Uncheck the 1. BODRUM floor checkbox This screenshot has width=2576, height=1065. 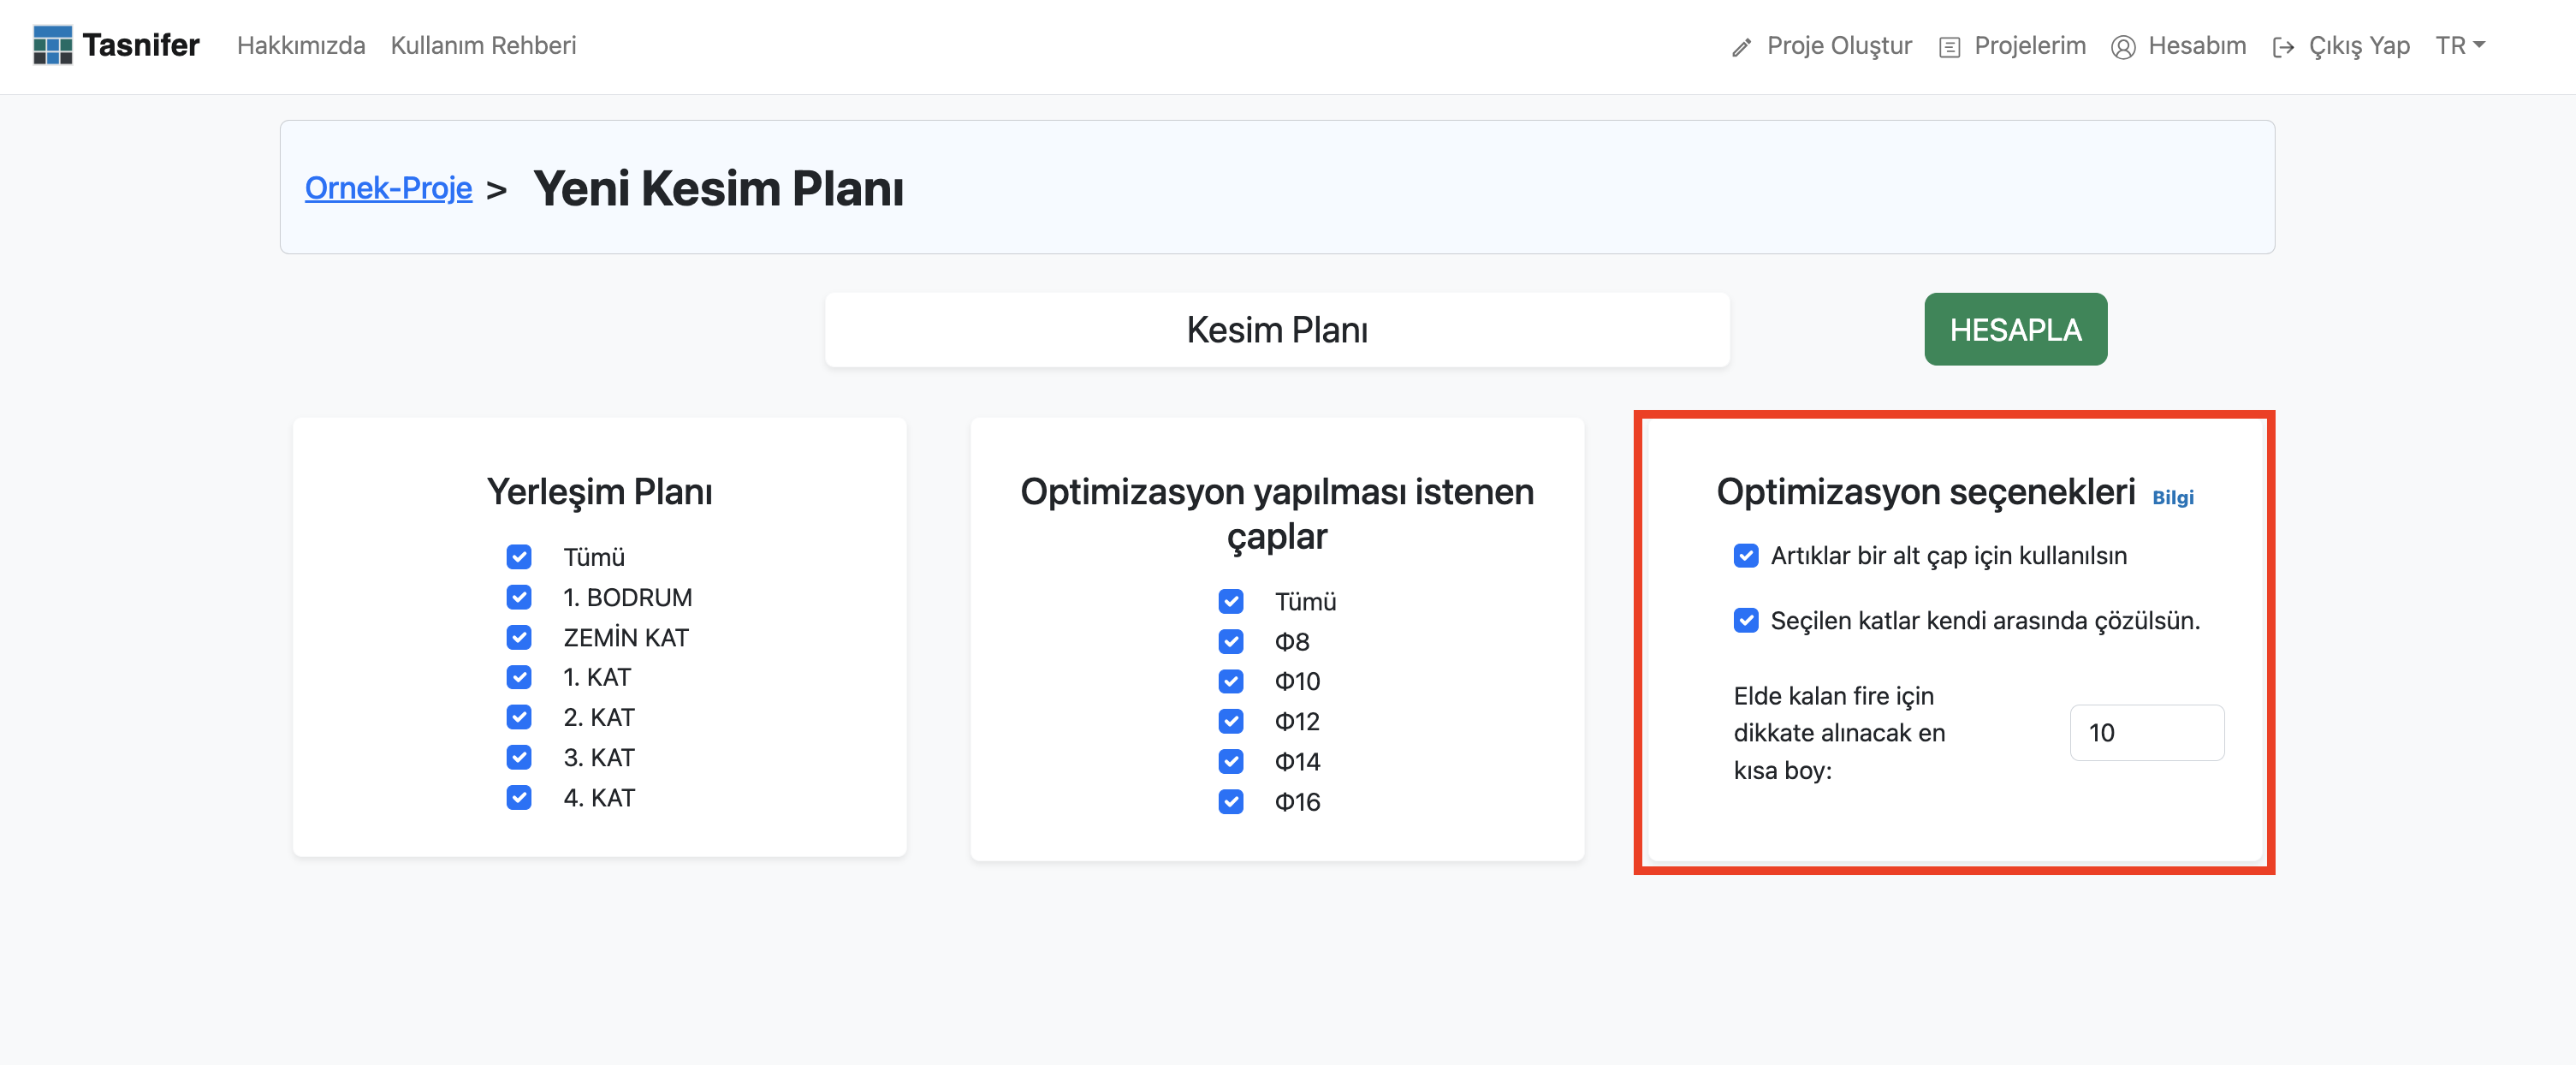pyautogui.click(x=519, y=597)
